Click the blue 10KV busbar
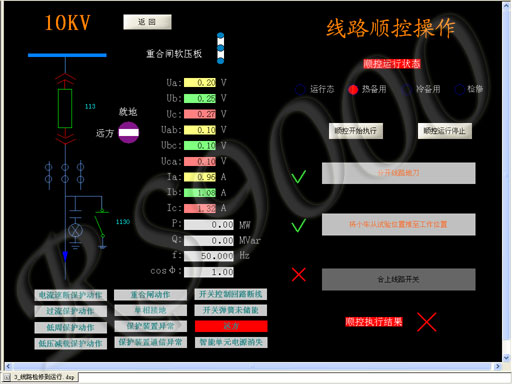The width and height of the screenshot is (512, 384). (x=67, y=55)
